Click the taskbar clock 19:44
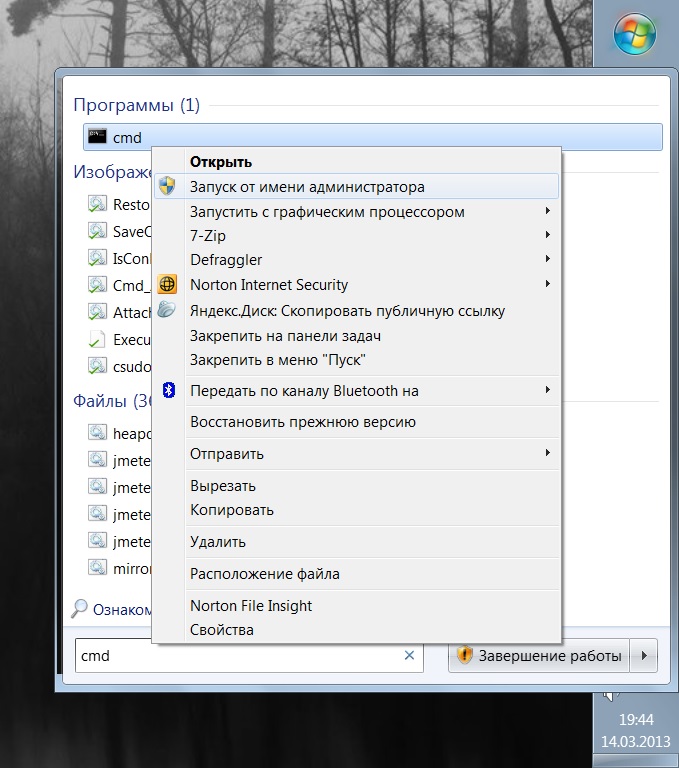 [636, 720]
